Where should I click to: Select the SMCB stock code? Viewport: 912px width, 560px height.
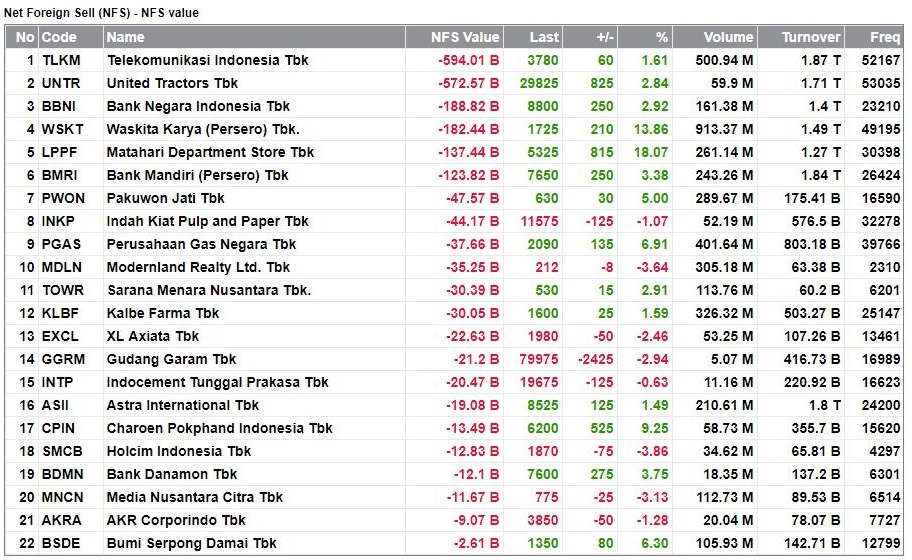click(x=62, y=451)
